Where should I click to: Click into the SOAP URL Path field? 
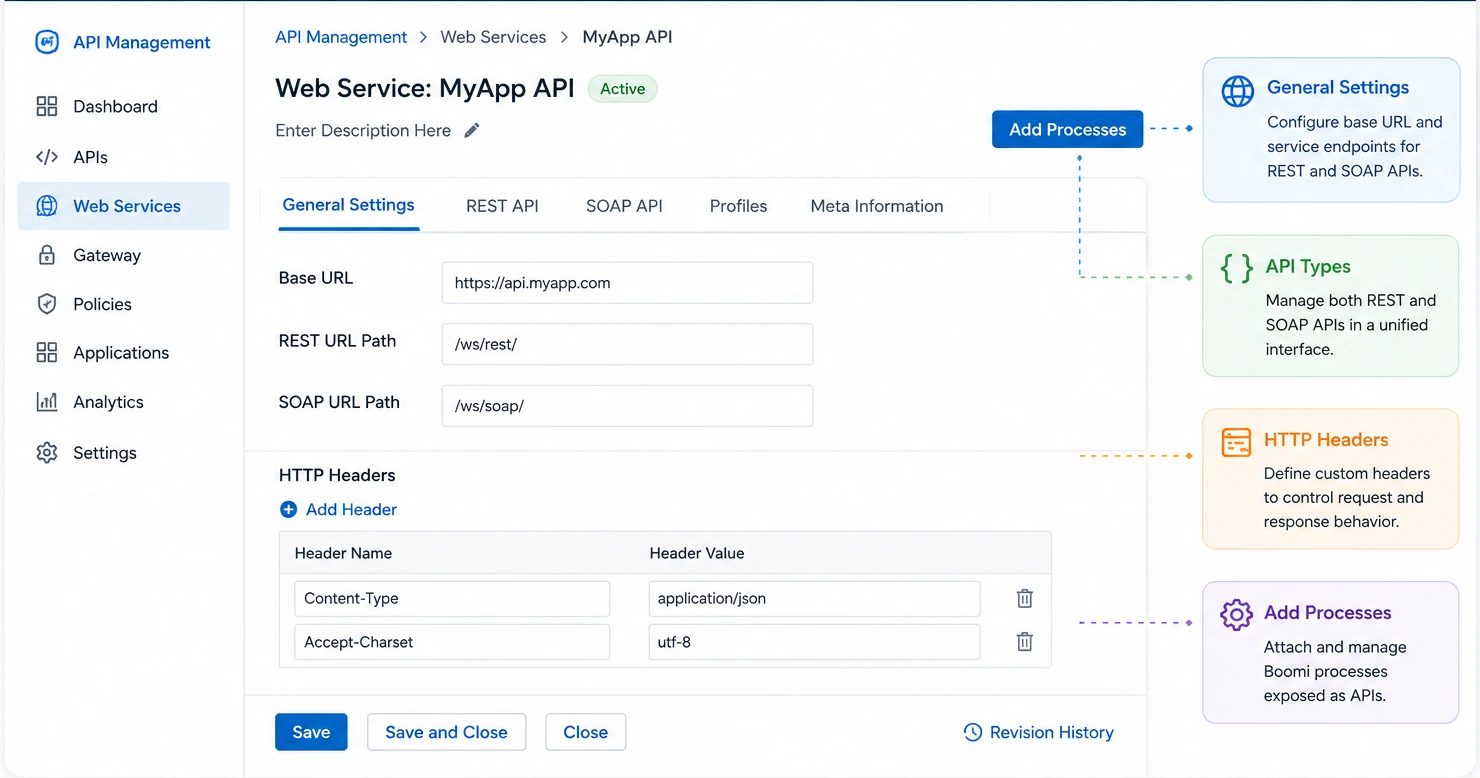tap(627, 406)
